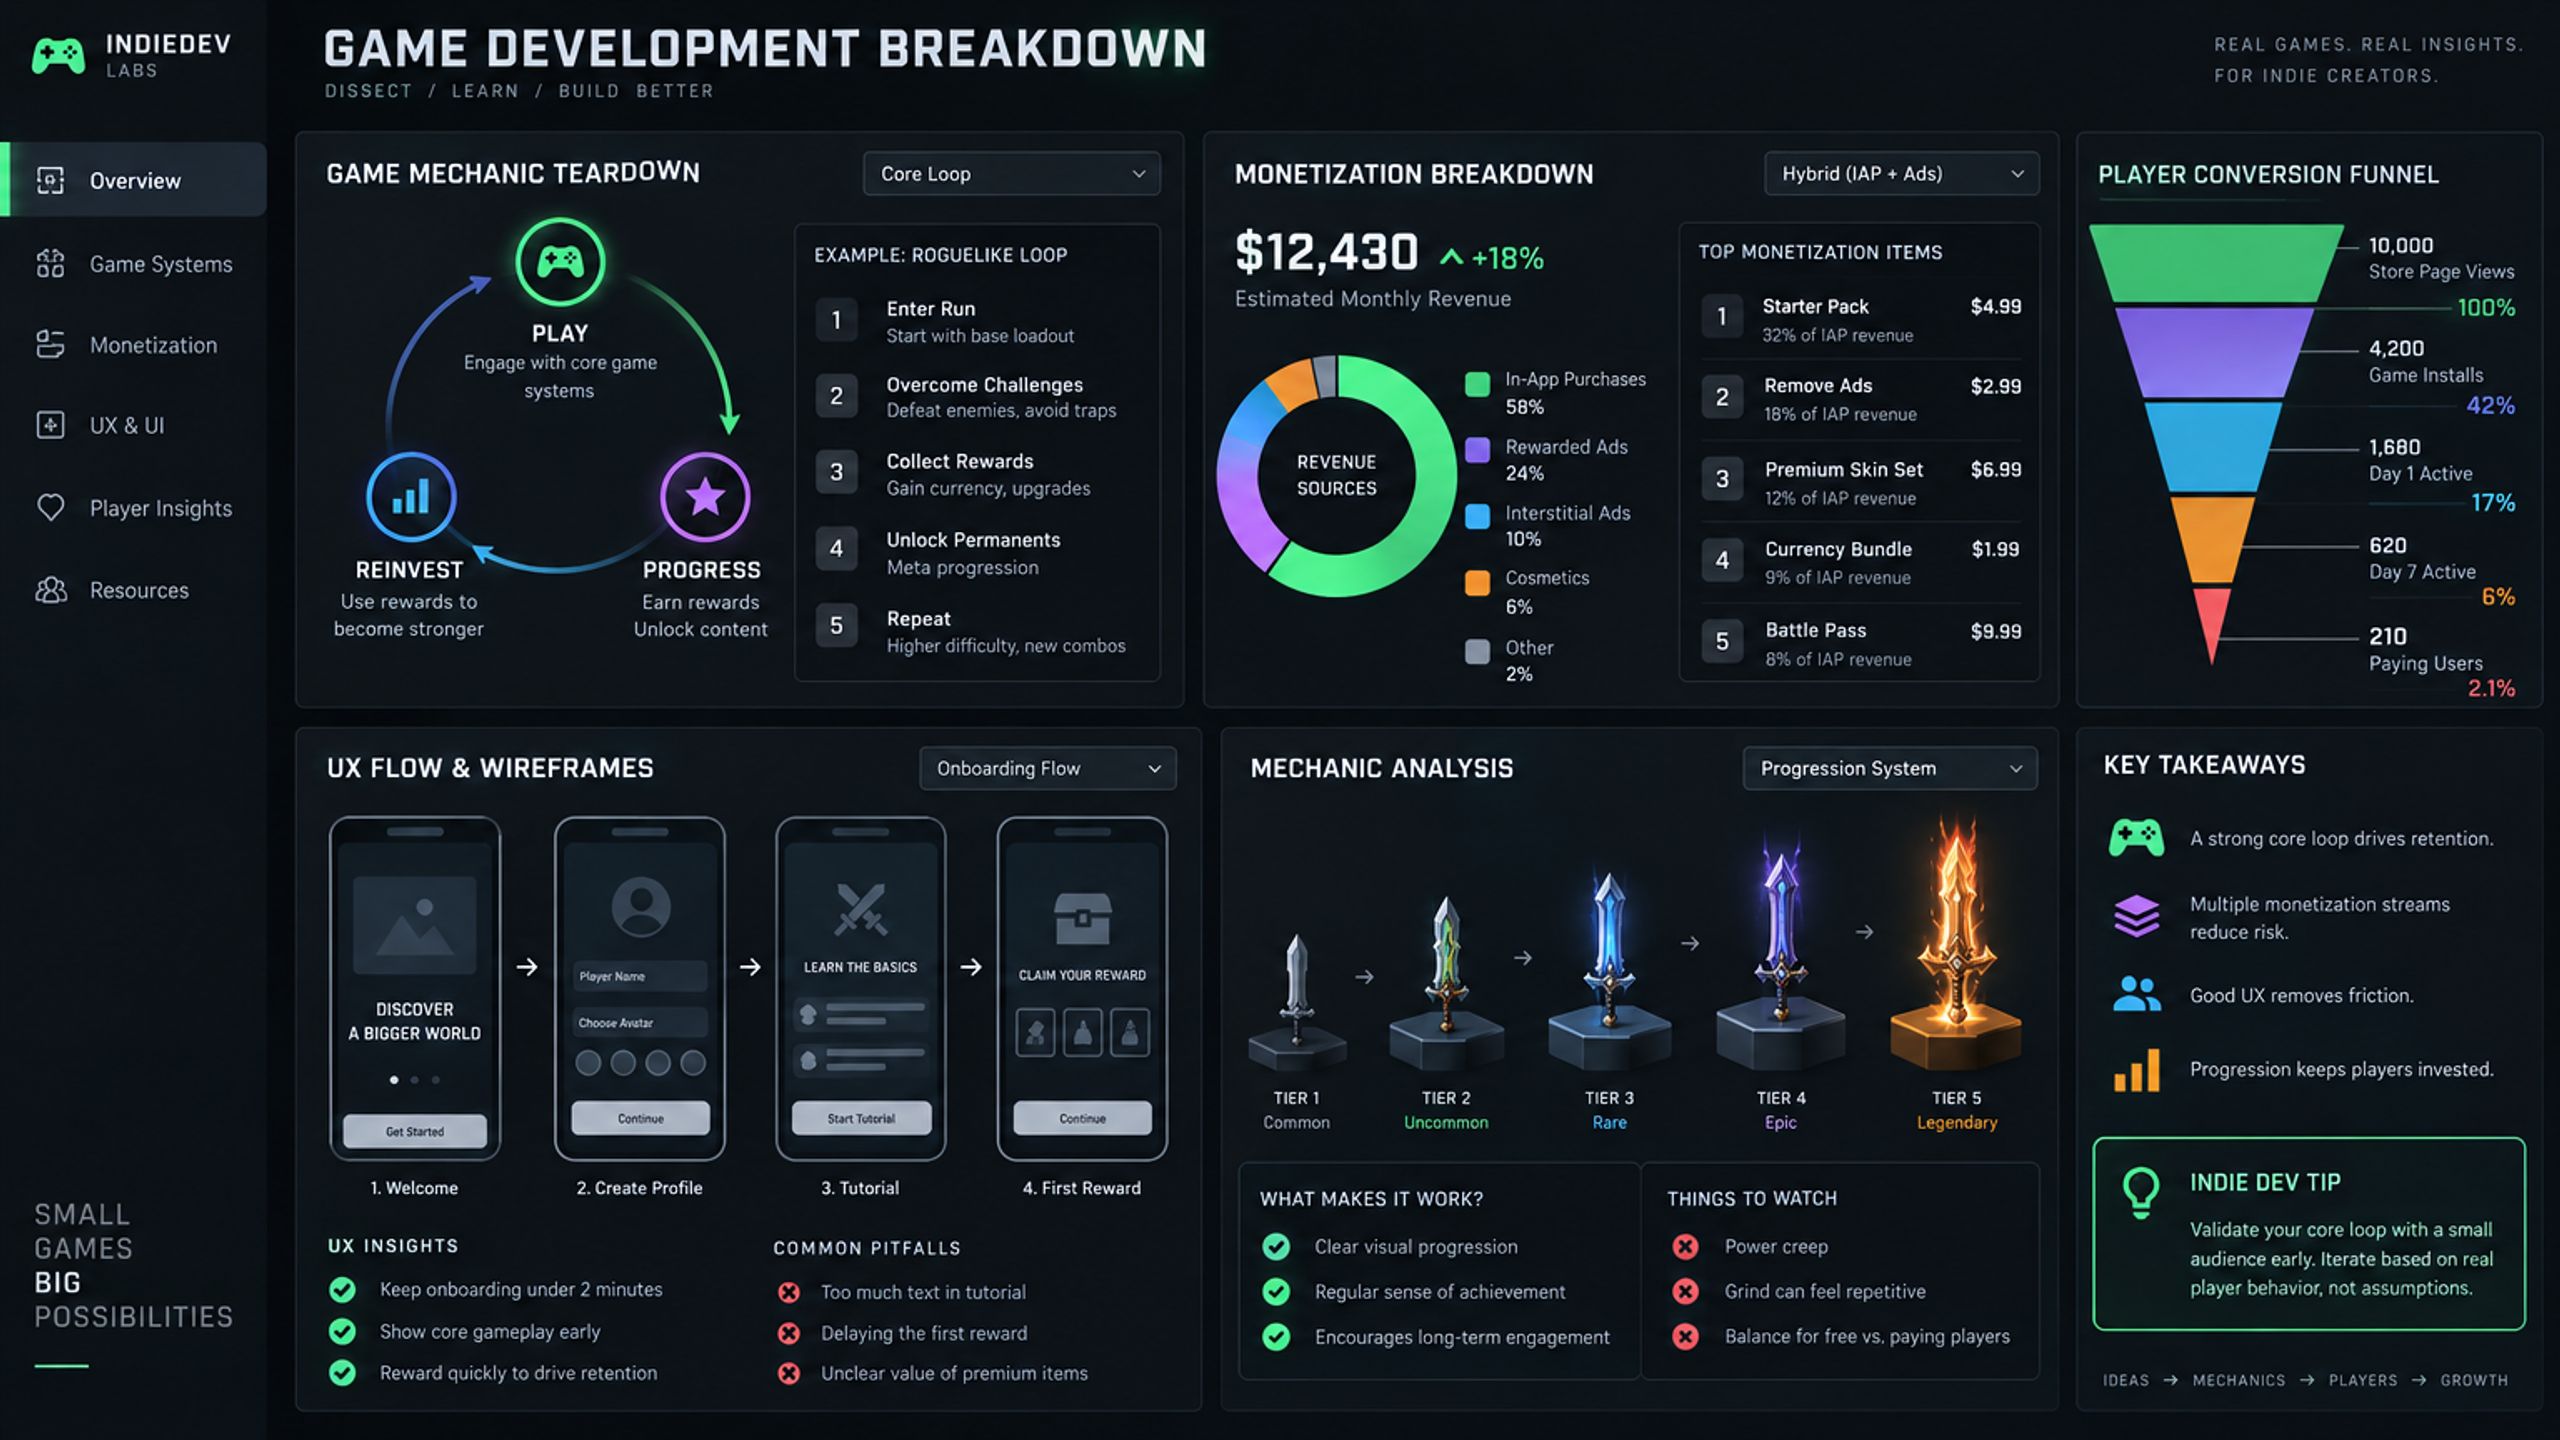
Task: Click the PROGRESS star circle icon
Action: click(x=705, y=497)
